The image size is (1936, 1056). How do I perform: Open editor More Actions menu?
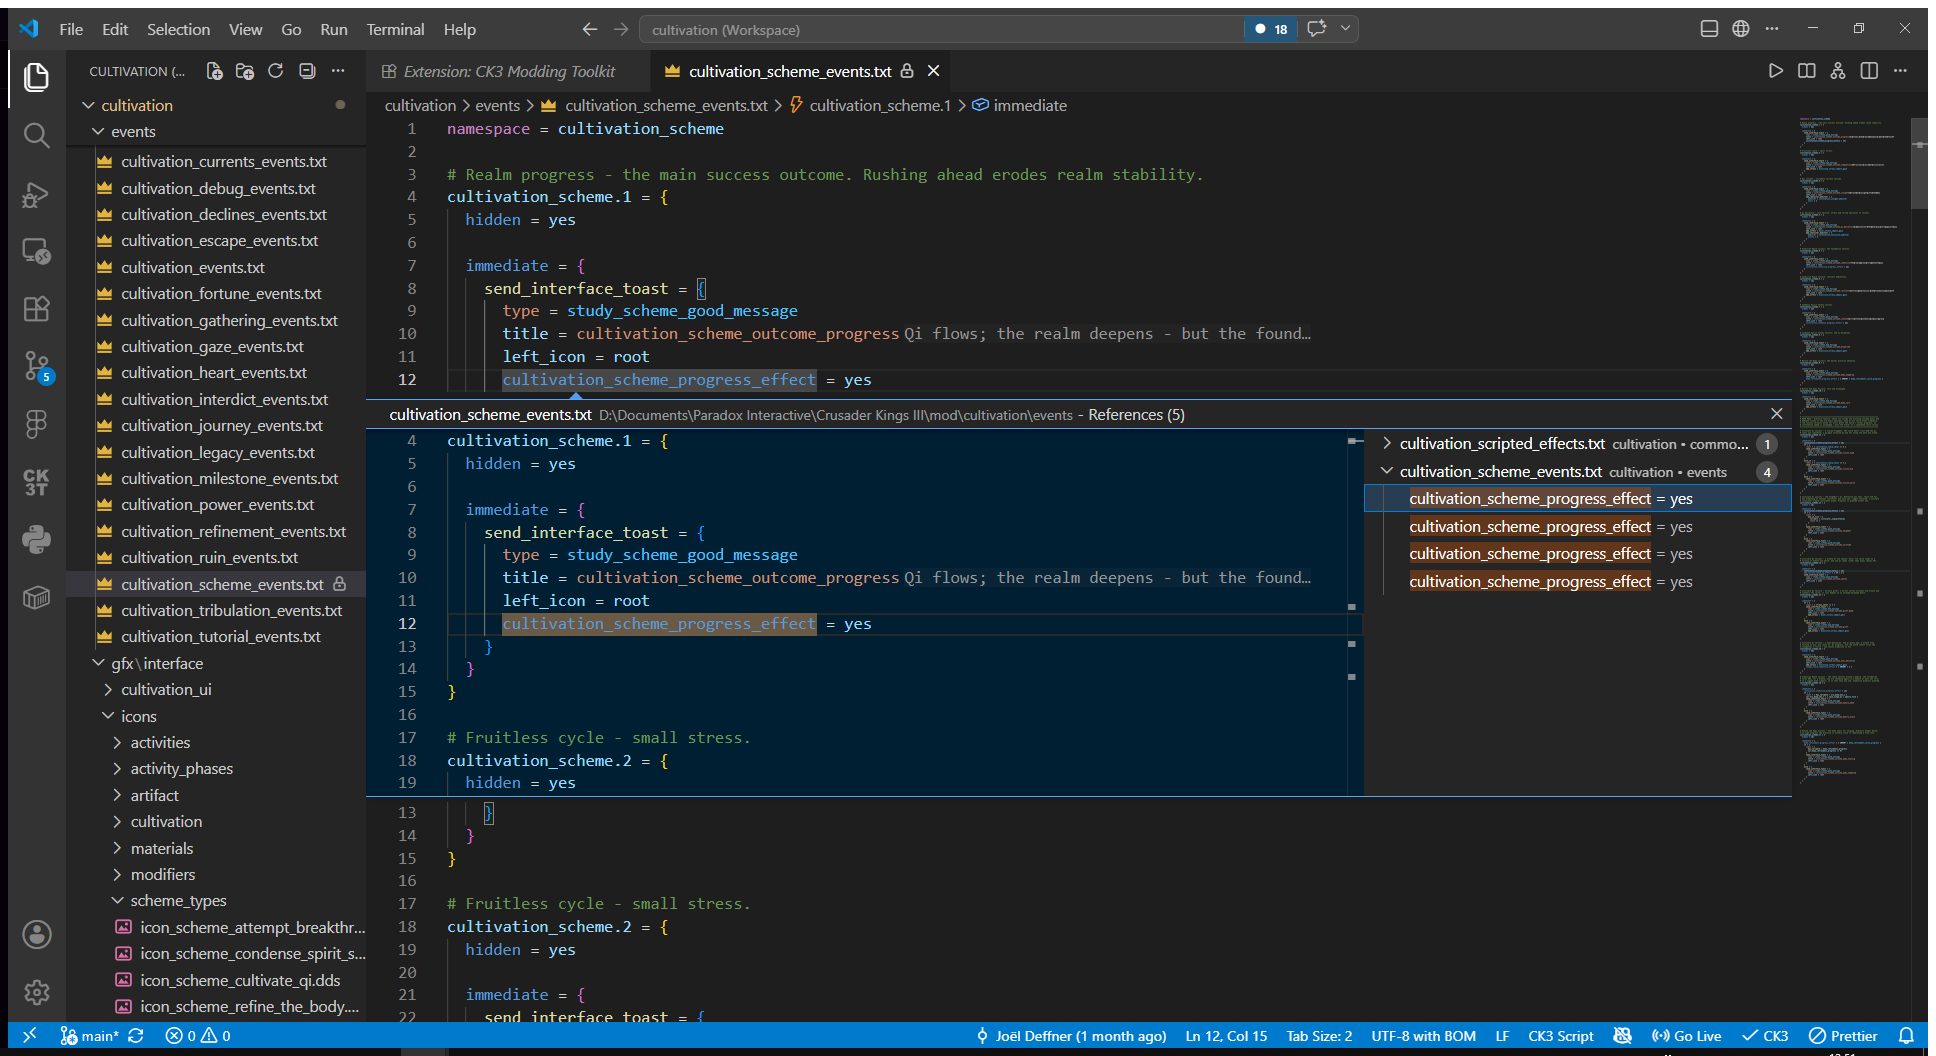pos(1900,71)
